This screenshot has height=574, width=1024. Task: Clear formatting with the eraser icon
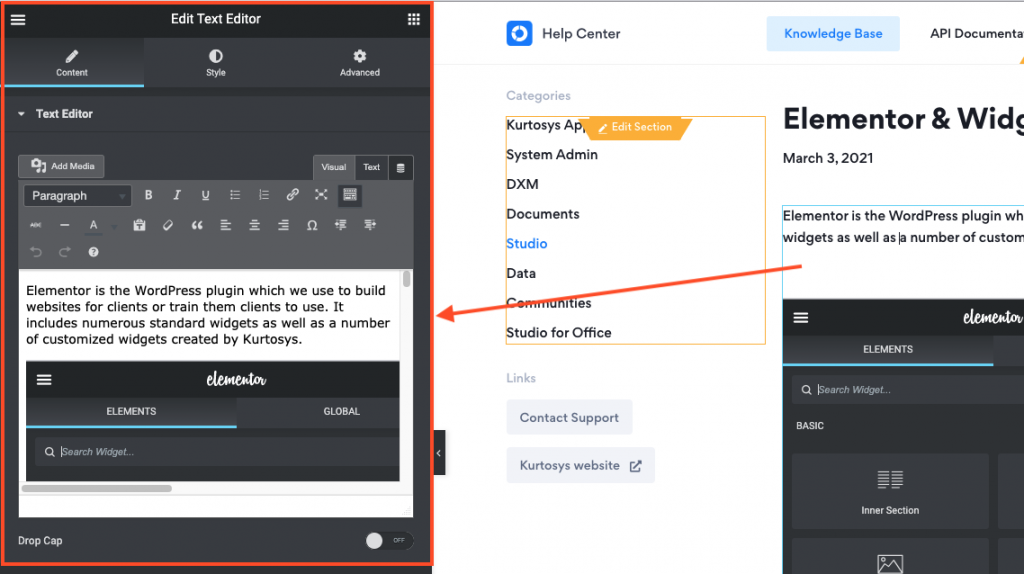click(168, 225)
